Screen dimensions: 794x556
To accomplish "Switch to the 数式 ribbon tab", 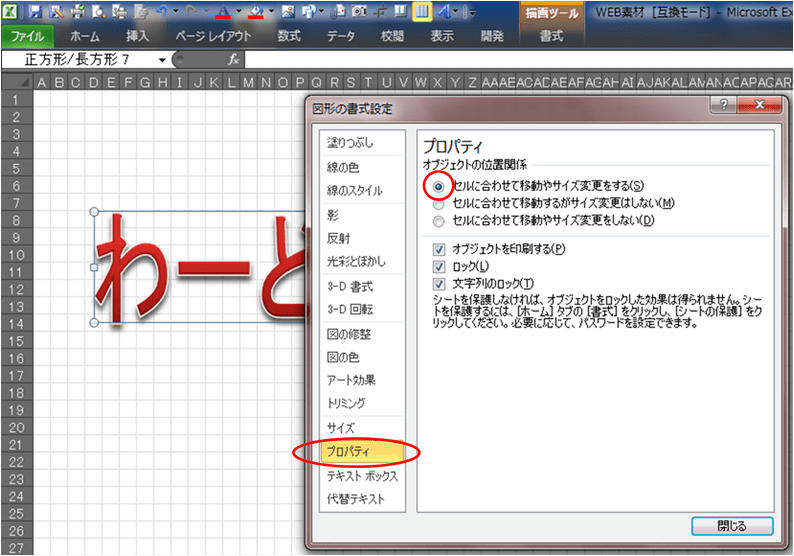I will point(289,36).
